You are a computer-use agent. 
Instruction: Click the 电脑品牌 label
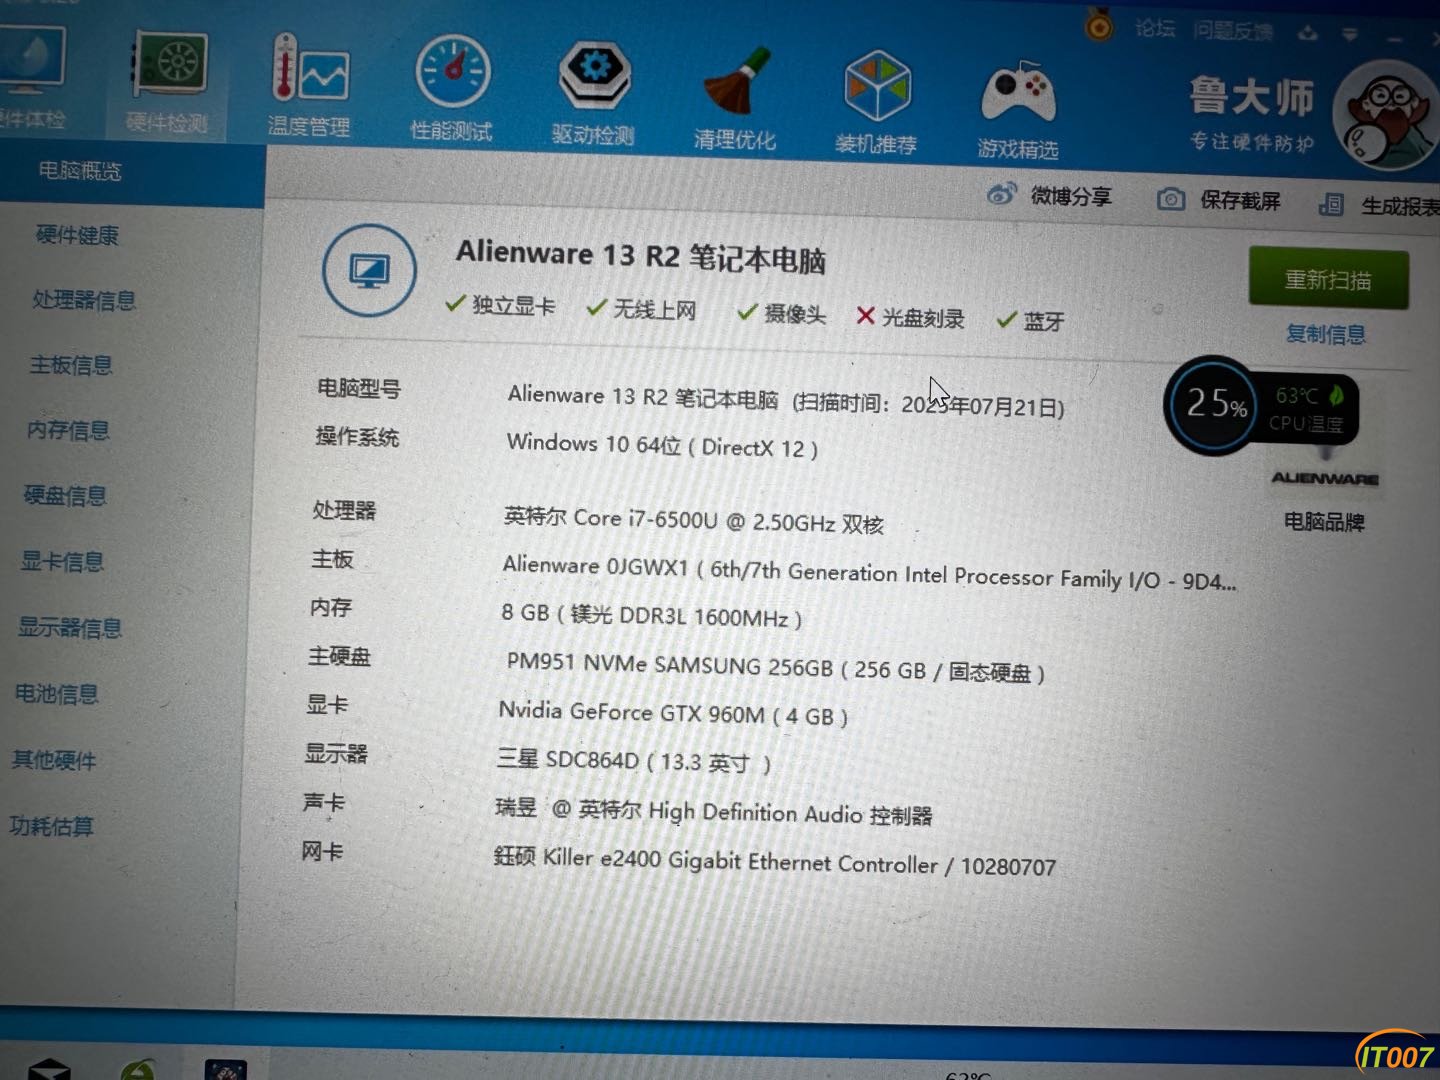click(x=1324, y=521)
